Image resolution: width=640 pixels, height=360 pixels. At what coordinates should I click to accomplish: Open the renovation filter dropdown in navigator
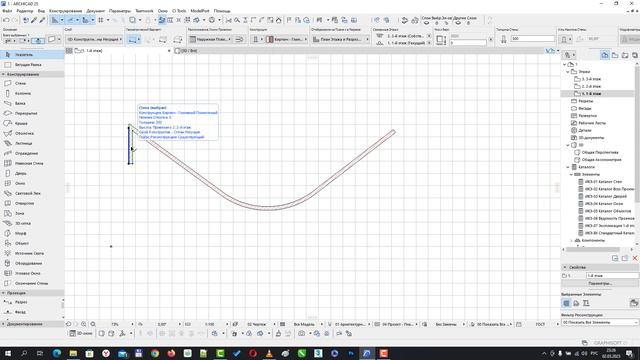click(x=600, y=322)
